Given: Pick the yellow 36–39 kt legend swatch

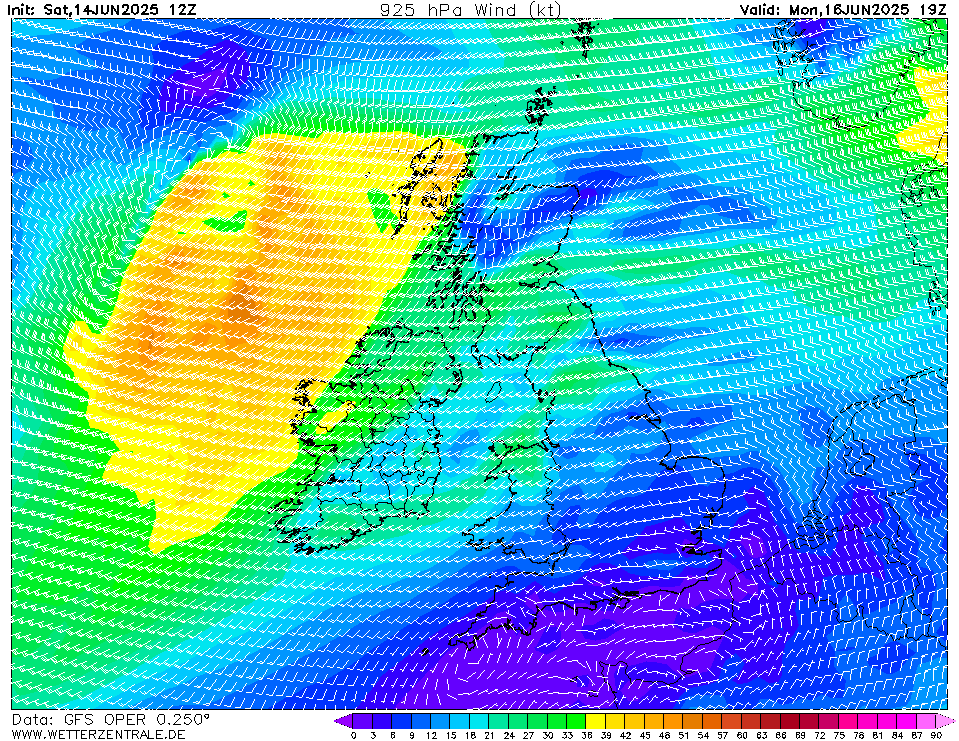Looking at the screenshot, I should [x=596, y=721].
